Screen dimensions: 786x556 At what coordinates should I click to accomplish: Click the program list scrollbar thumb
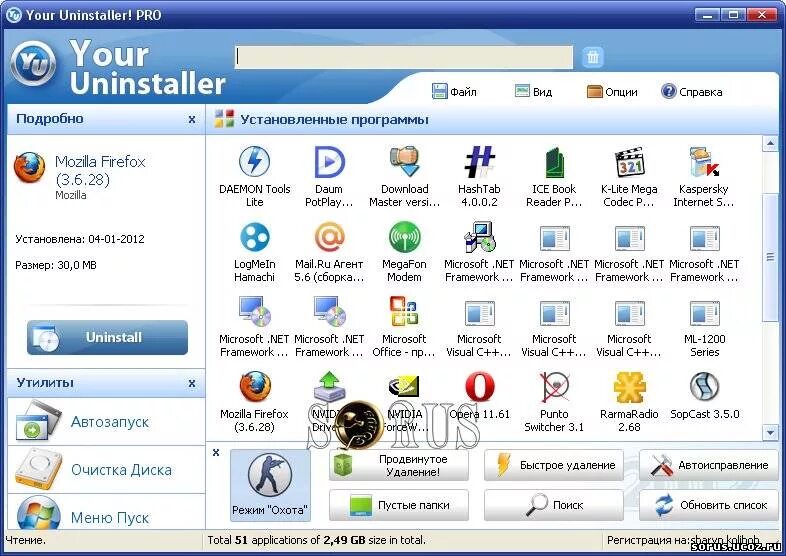coord(769,257)
